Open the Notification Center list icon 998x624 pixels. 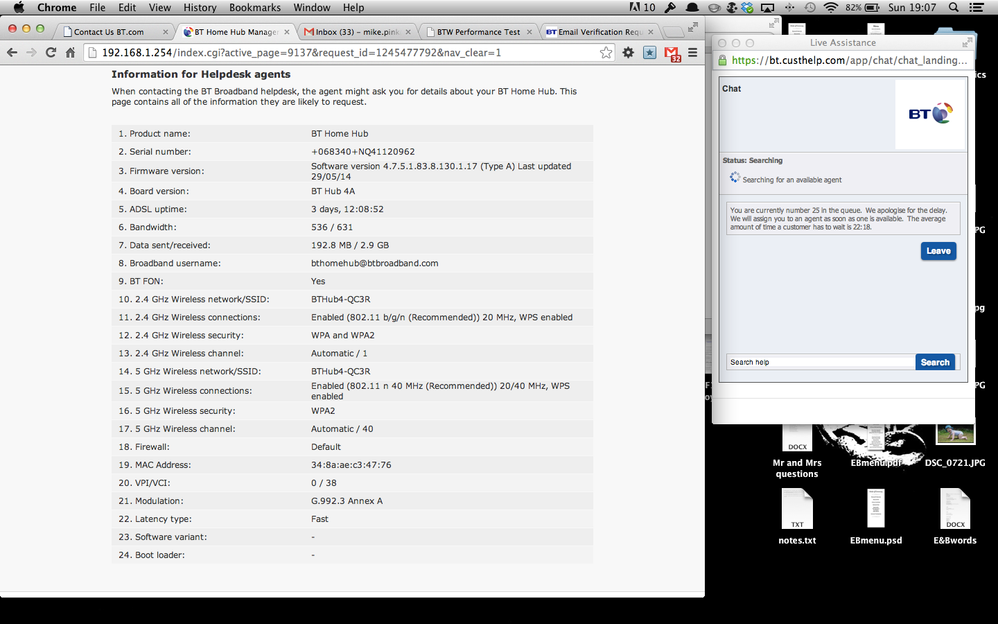(976, 7)
